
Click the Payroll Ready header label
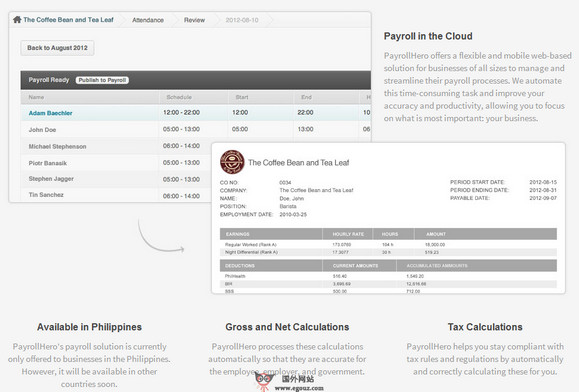(x=49, y=80)
